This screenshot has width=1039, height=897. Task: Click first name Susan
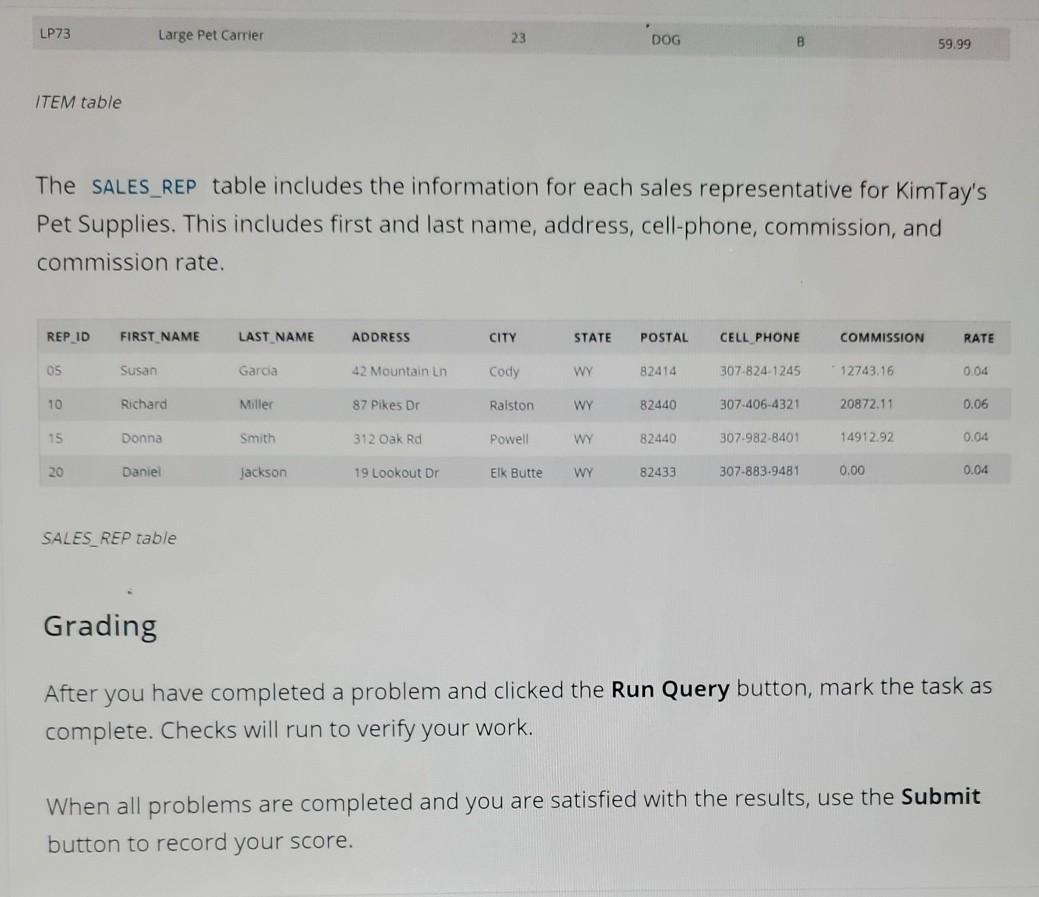point(138,370)
